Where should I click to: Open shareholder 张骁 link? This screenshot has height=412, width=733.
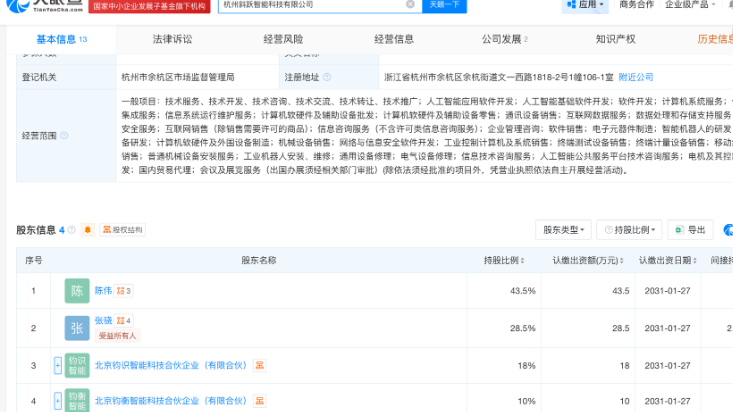click(x=103, y=320)
